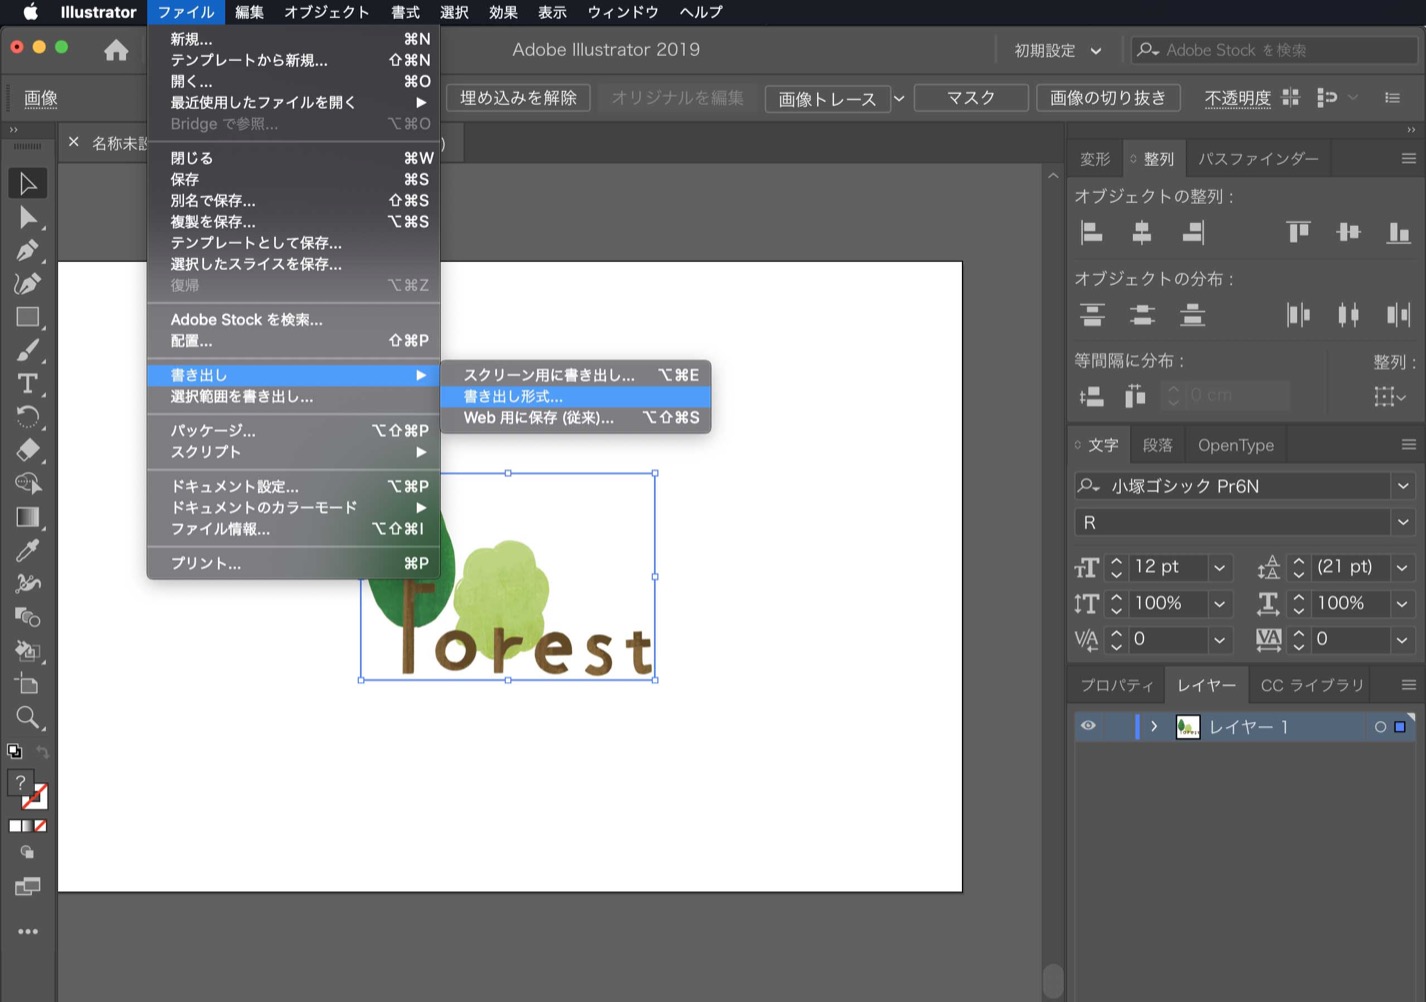
Task: Open the Edit Toolbar three-dots button
Action: (28, 932)
